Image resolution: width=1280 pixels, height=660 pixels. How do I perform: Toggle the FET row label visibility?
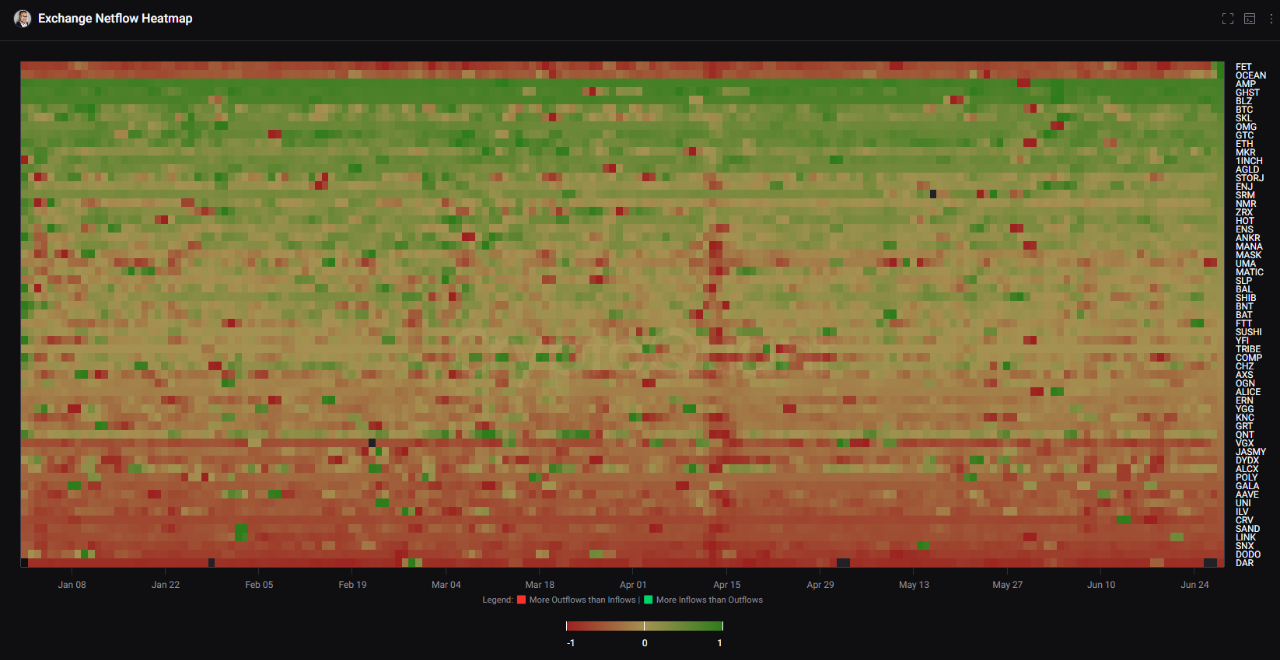pyautogui.click(x=1243, y=67)
